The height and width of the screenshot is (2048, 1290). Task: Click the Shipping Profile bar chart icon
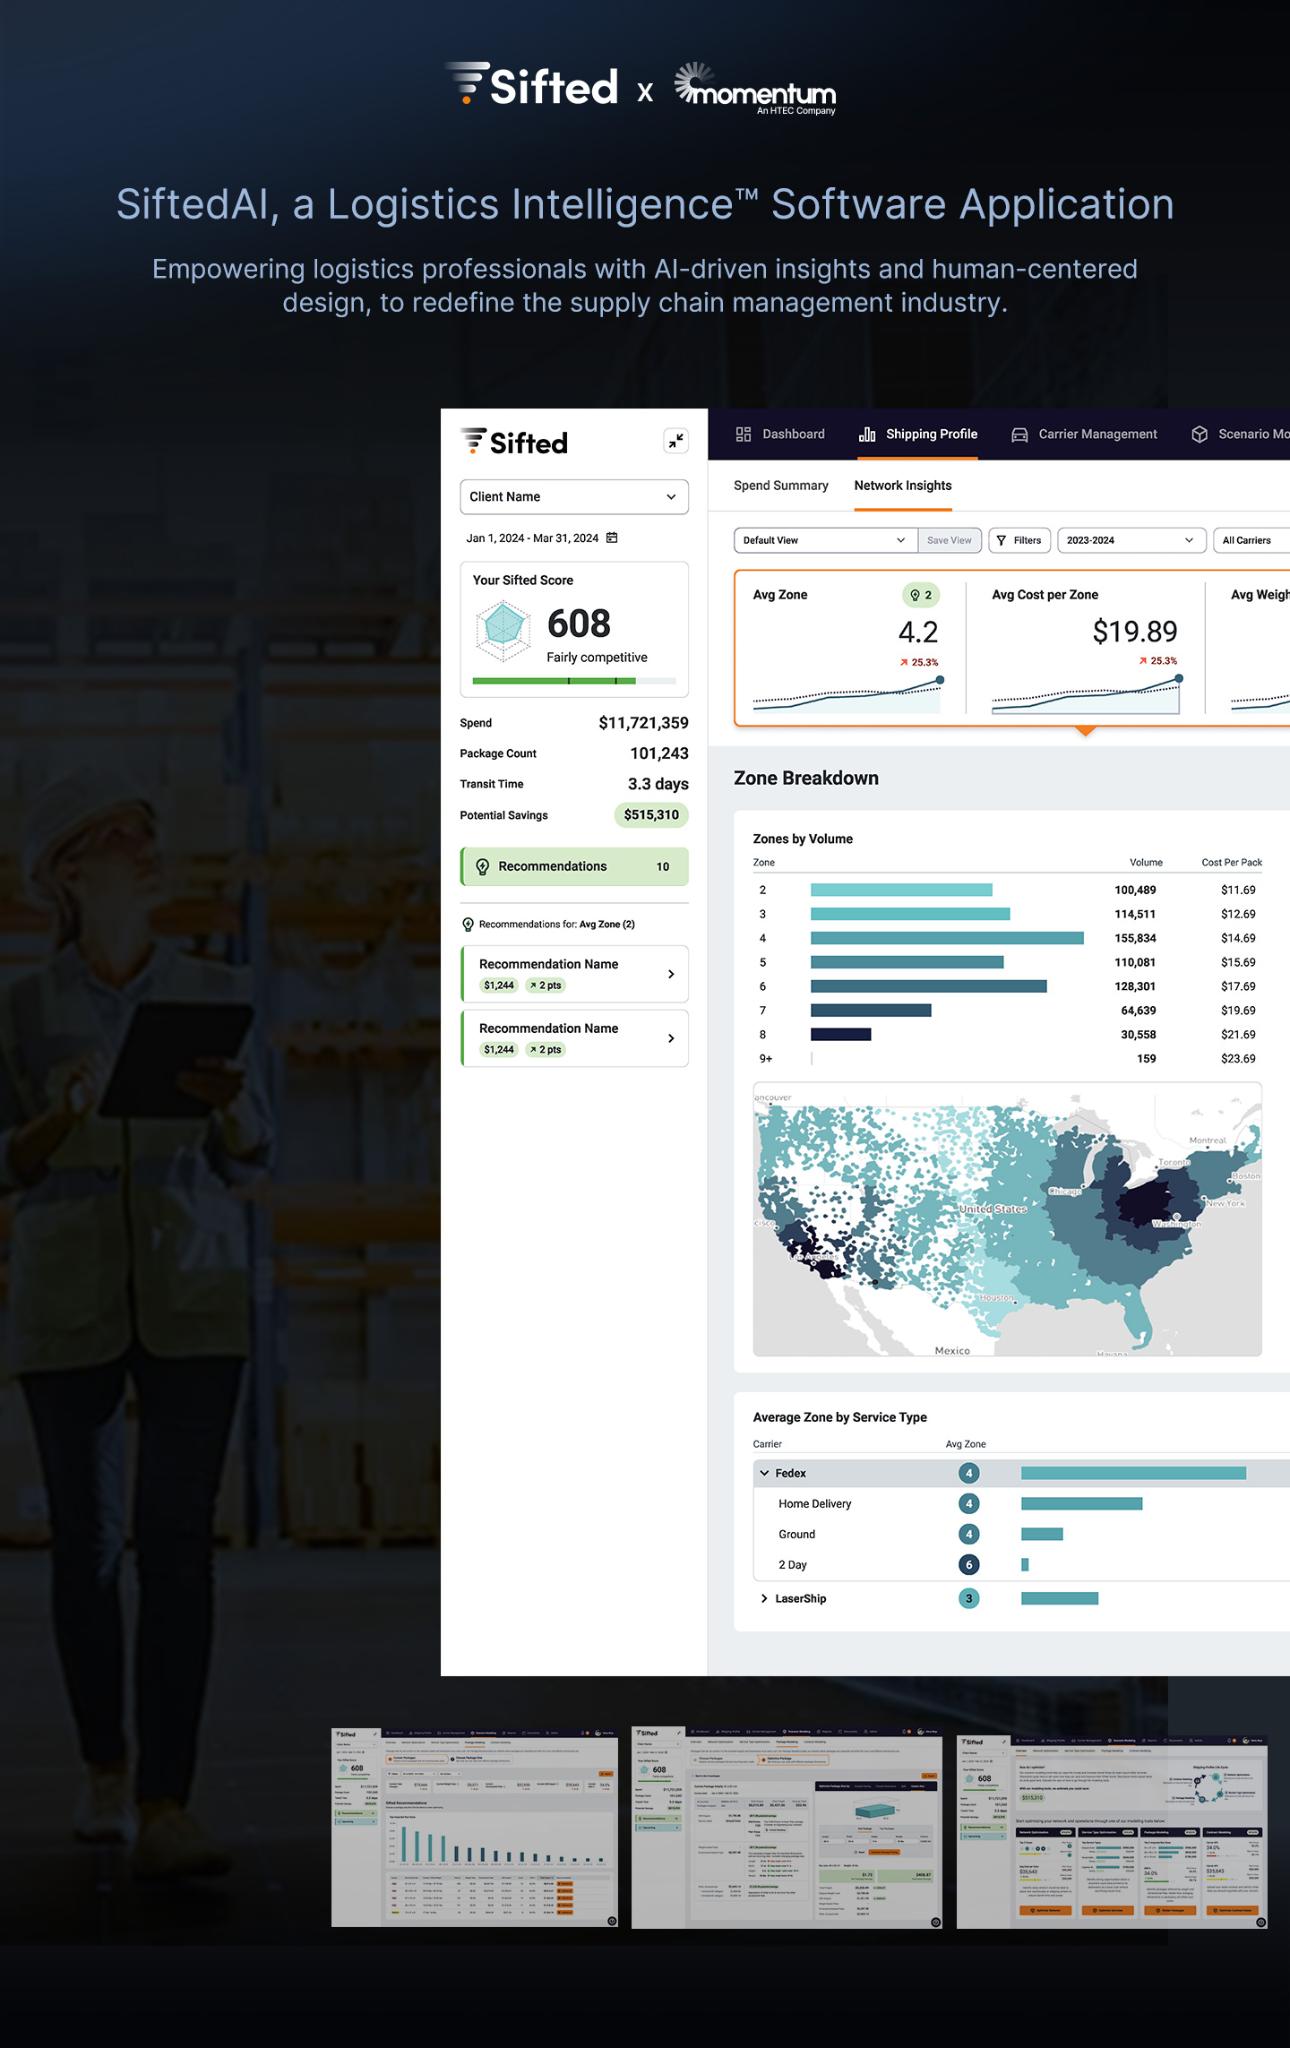867,434
